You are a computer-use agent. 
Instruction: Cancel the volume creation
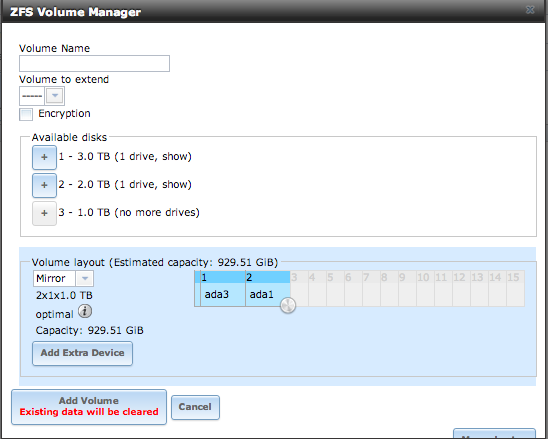195,407
